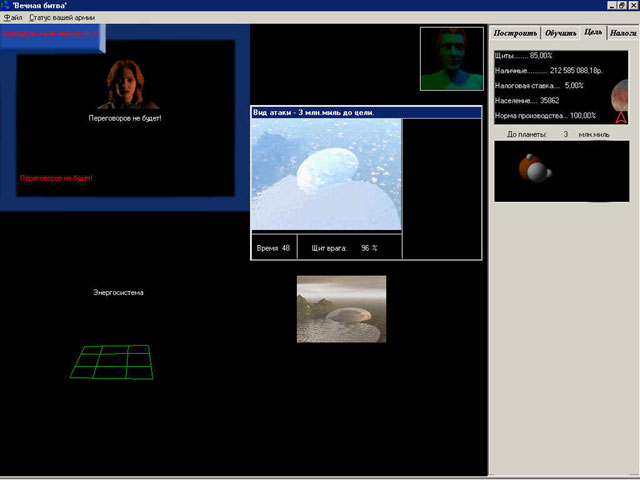Click the red Переговоров не будет text

tap(56, 178)
